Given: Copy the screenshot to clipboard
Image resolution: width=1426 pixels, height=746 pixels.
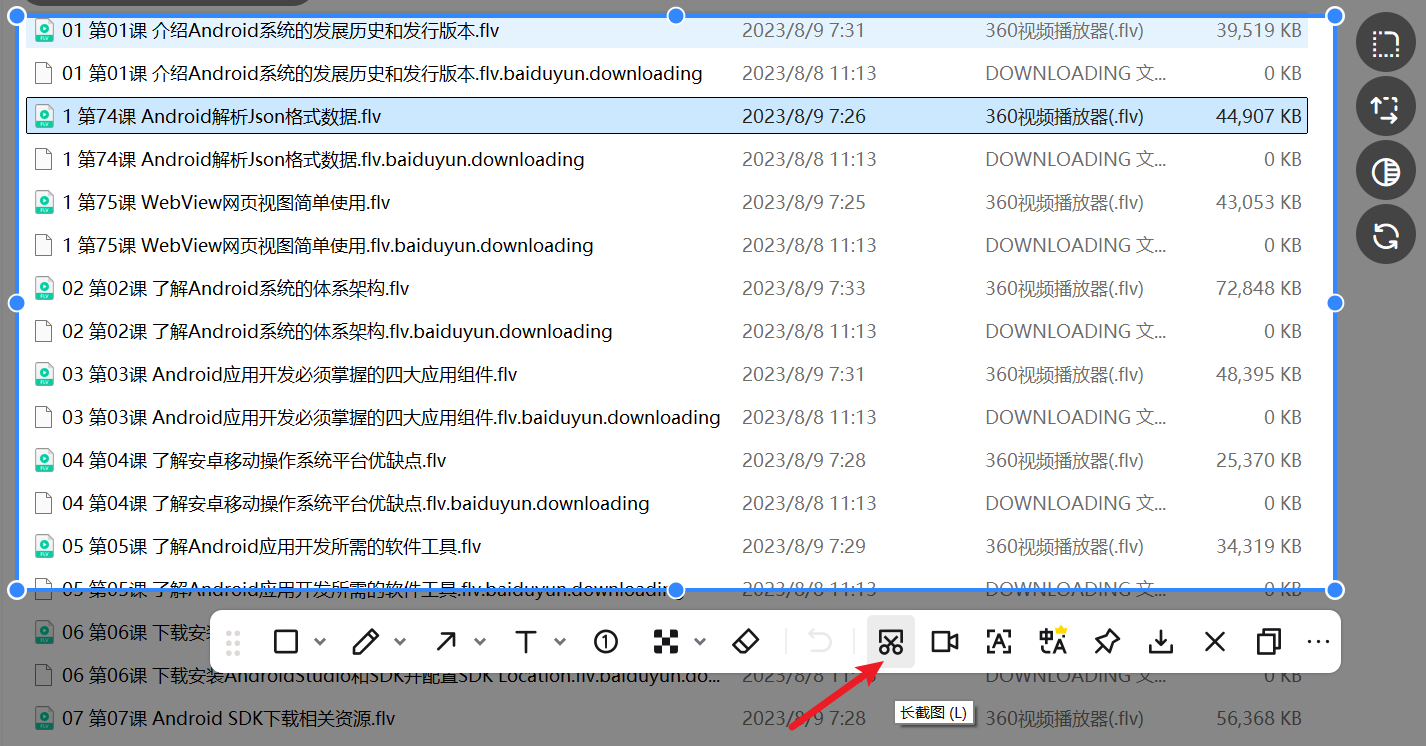Looking at the screenshot, I should pyautogui.click(x=1269, y=642).
